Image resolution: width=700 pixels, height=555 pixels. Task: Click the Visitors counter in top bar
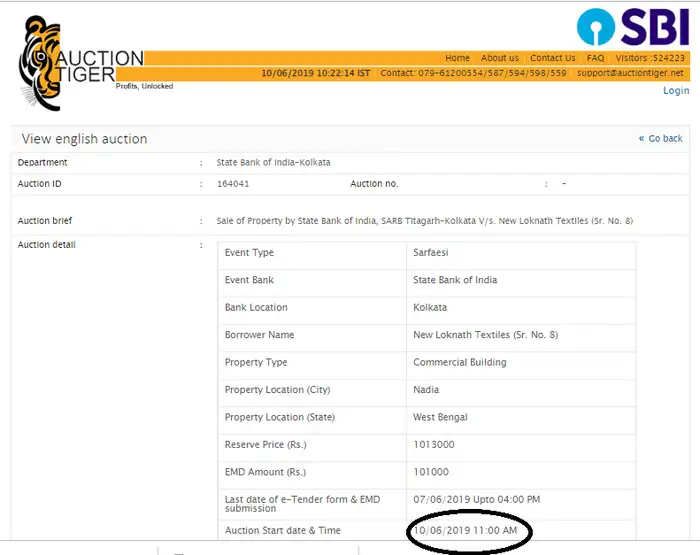[x=650, y=58]
